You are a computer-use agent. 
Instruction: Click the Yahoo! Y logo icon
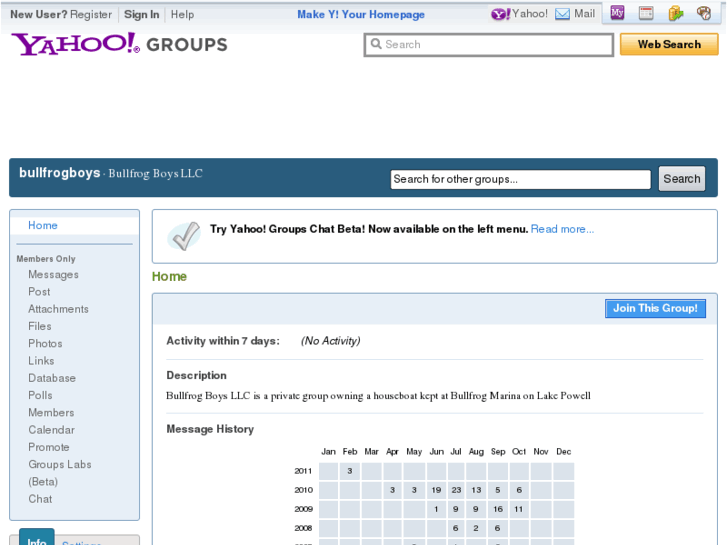(500, 14)
